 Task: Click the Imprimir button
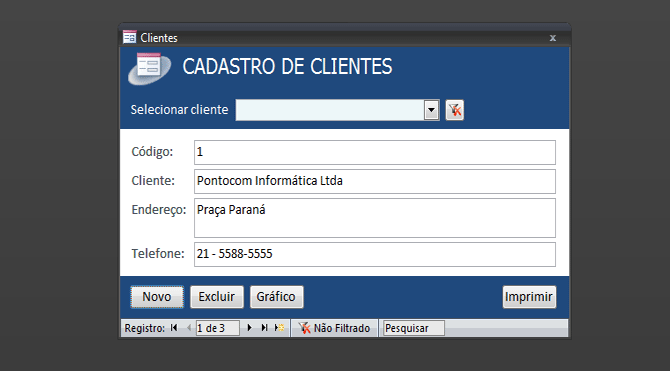[529, 297]
